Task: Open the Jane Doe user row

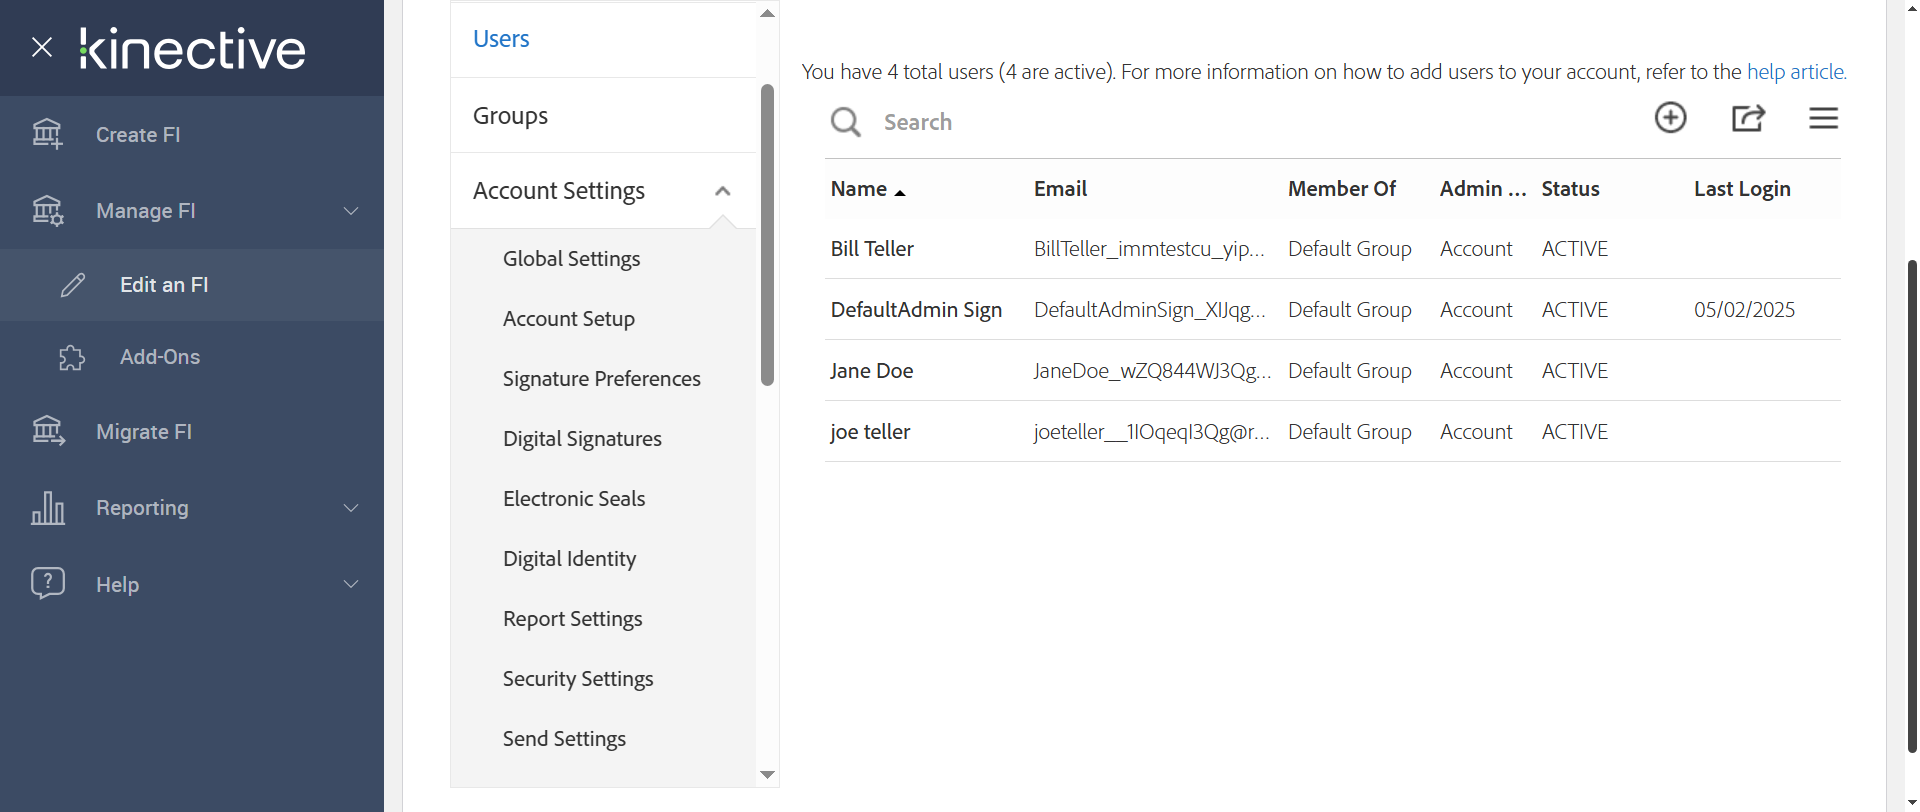Action: pyautogui.click(x=871, y=371)
